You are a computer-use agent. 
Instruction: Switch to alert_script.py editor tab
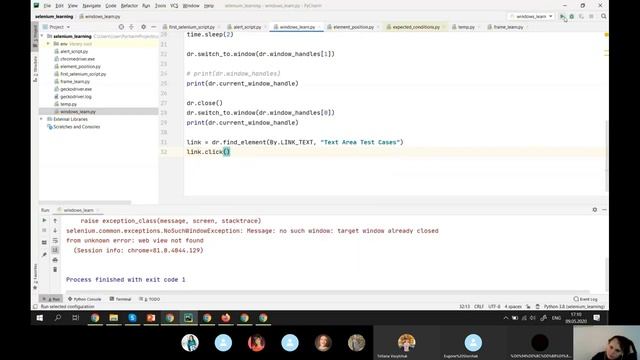(x=247, y=27)
